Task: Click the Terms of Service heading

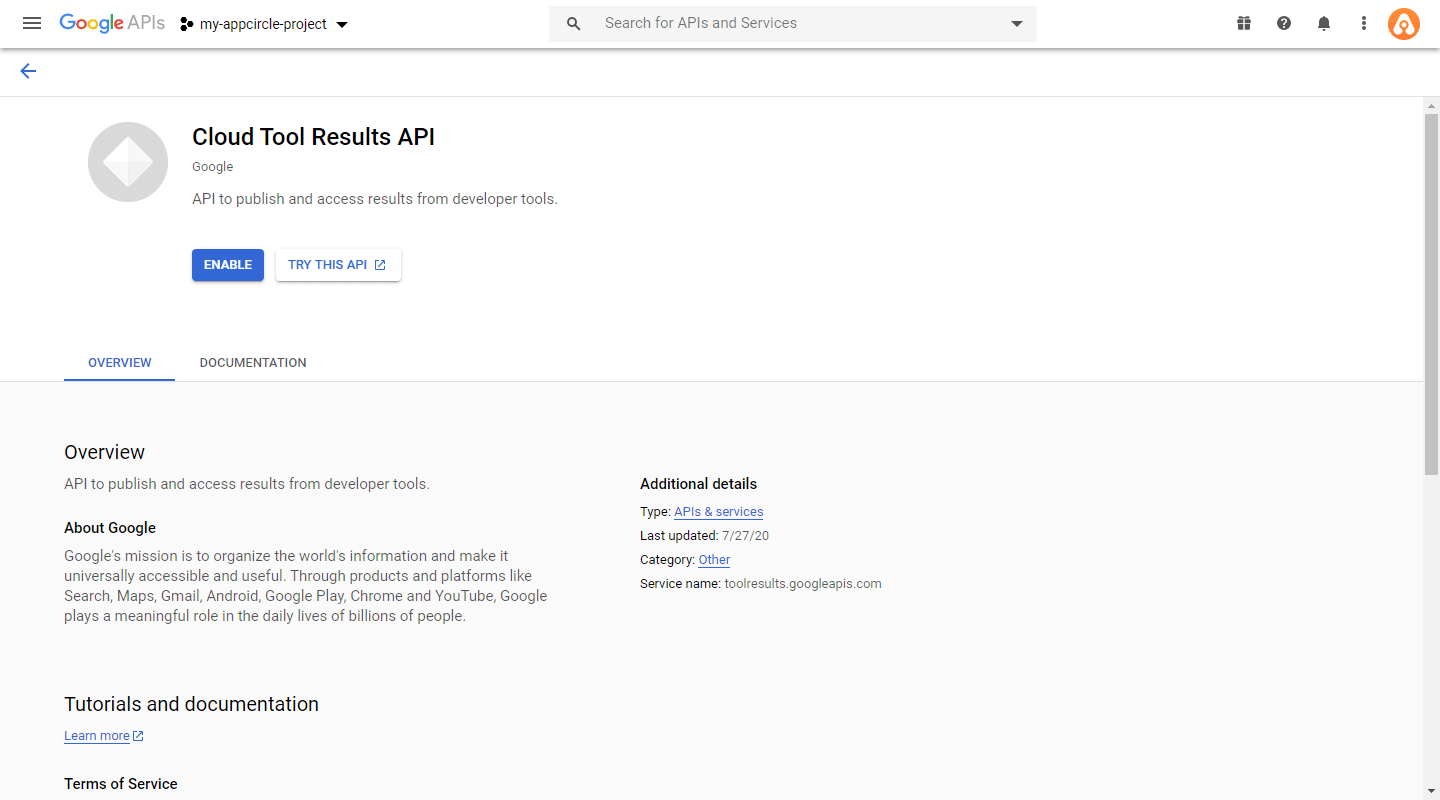Action: (121, 784)
